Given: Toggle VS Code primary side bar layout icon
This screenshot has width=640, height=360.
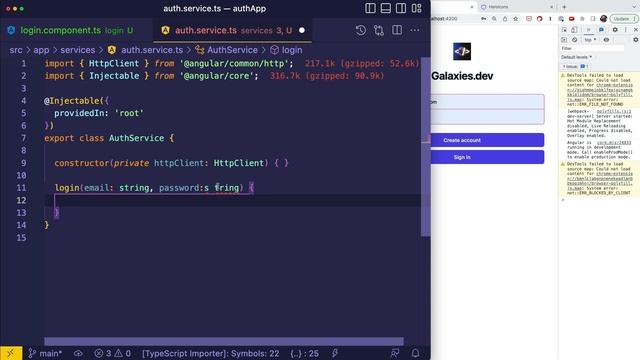Looking at the screenshot, I should coord(370,8).
